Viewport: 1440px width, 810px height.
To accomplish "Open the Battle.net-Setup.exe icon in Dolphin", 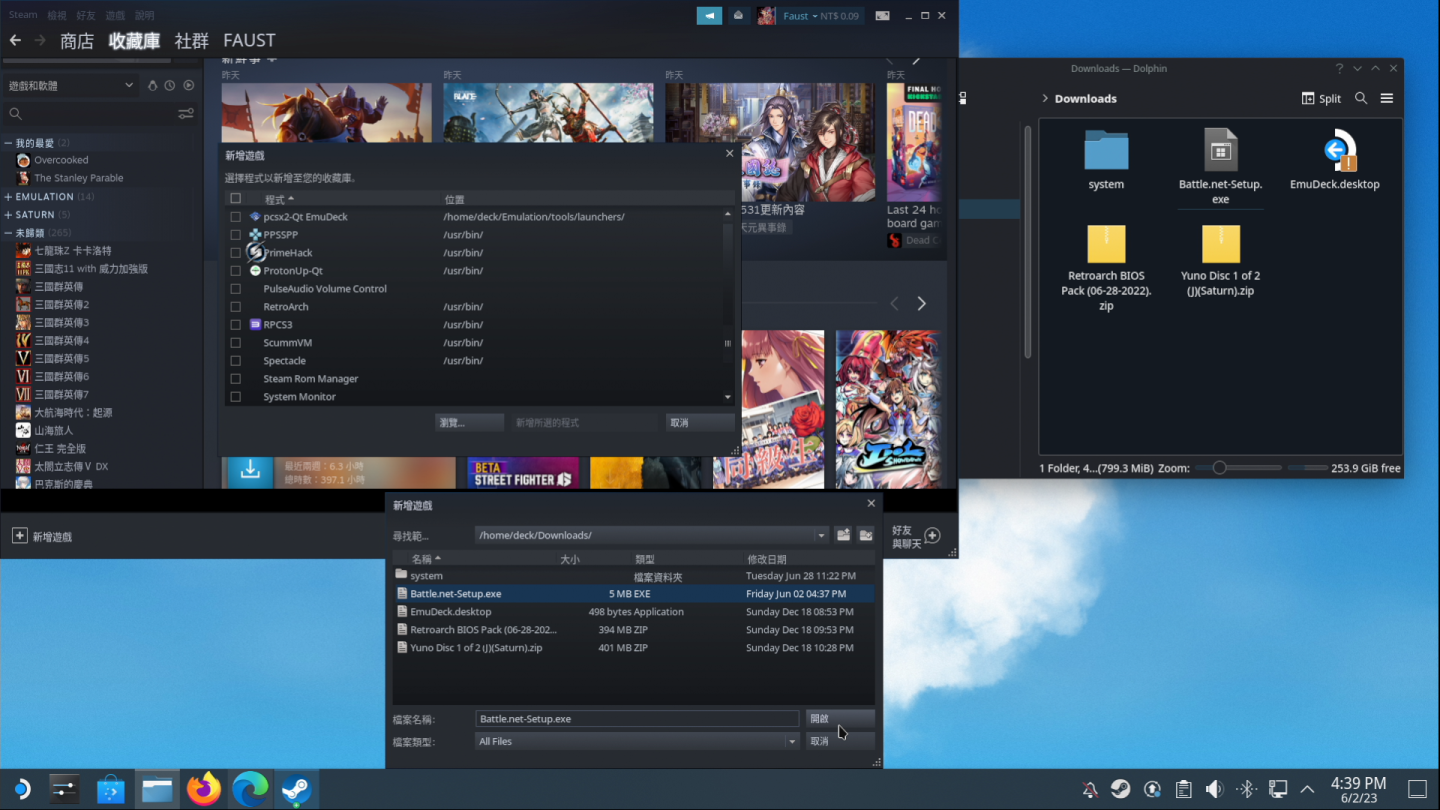I will [1220, 151].
